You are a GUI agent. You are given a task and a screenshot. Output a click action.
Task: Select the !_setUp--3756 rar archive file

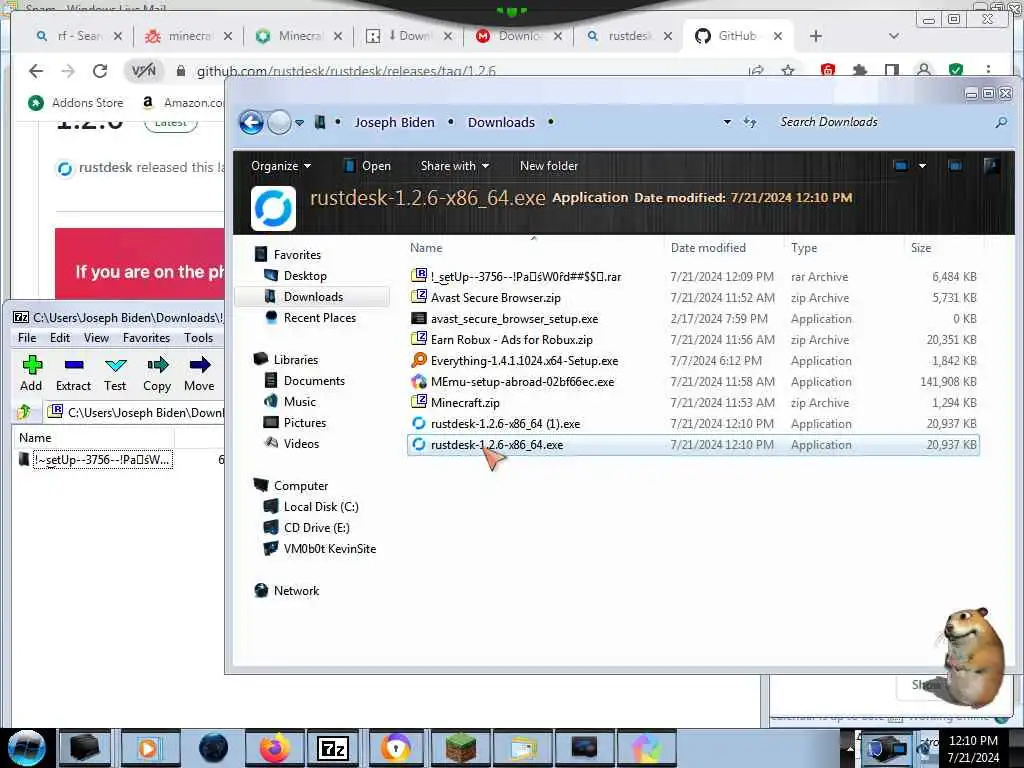[693, 277]
